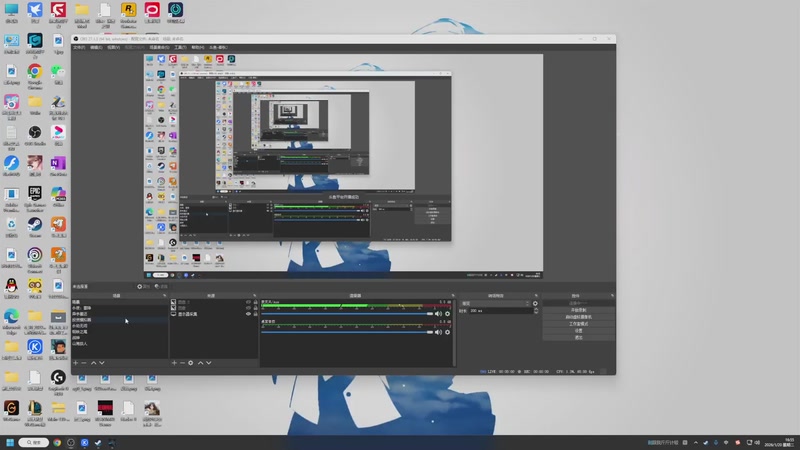Click the Properties button above Sources

143,287
